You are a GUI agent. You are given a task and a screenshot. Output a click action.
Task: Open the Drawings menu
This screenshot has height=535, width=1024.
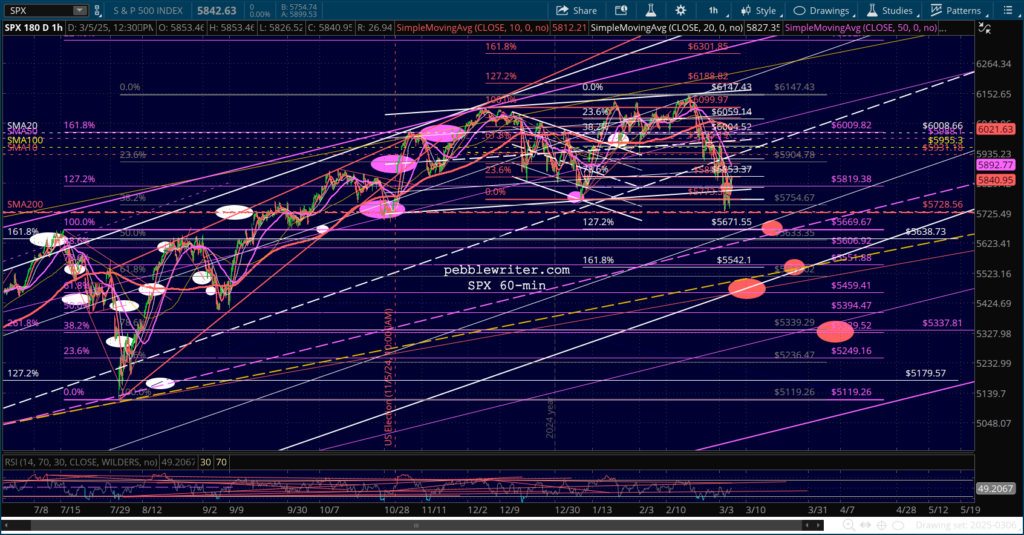coord(823,10)
